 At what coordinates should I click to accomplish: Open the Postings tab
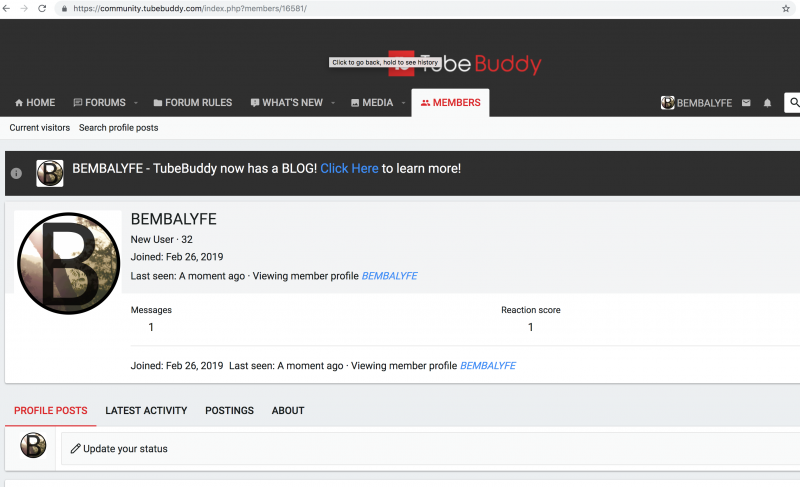229,411
